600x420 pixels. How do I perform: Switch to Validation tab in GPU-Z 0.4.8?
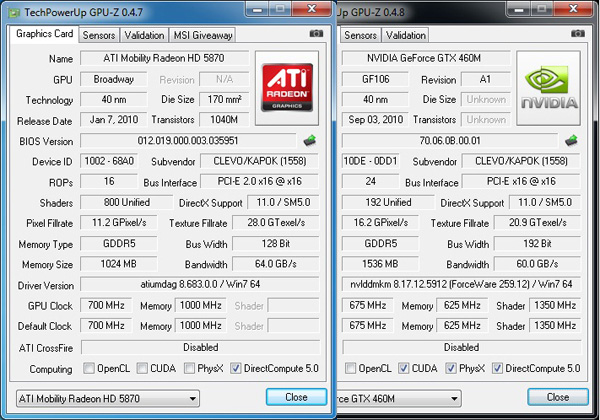(406, 35)
